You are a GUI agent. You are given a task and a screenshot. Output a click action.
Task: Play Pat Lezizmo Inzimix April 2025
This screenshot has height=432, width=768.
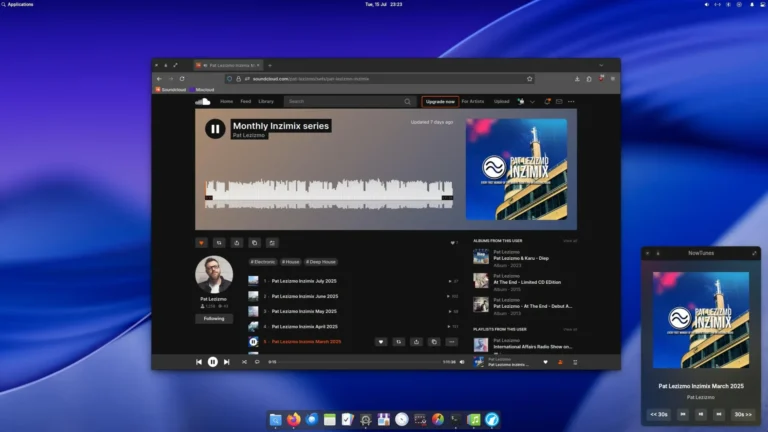(x=304, y=327)
